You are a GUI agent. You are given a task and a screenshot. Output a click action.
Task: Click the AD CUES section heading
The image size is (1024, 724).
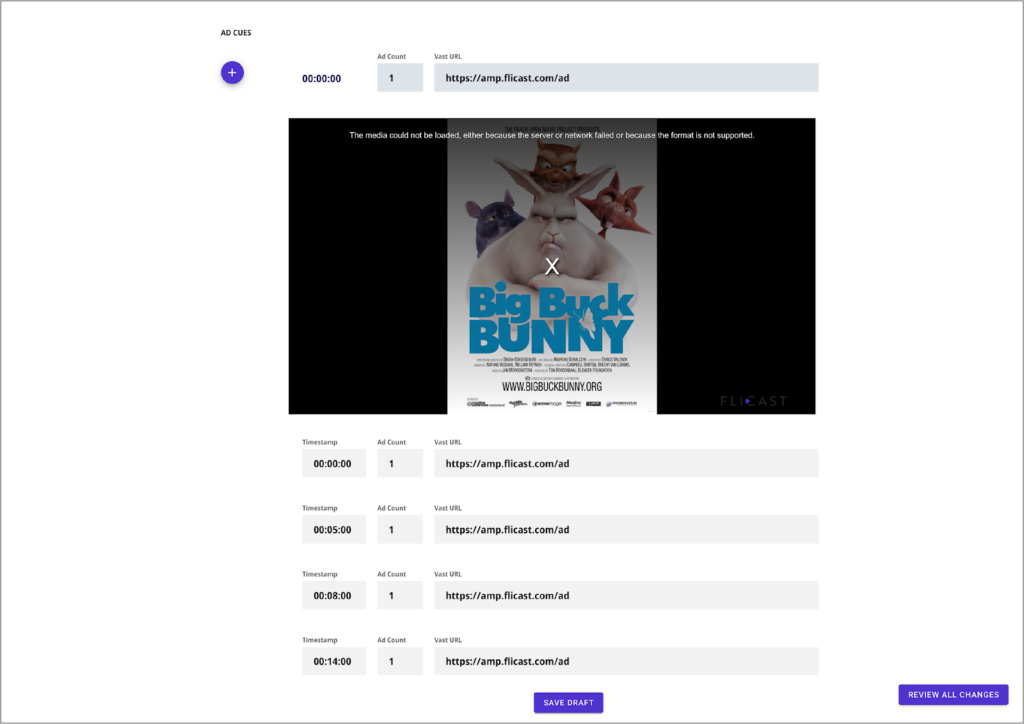pos(236,33)
